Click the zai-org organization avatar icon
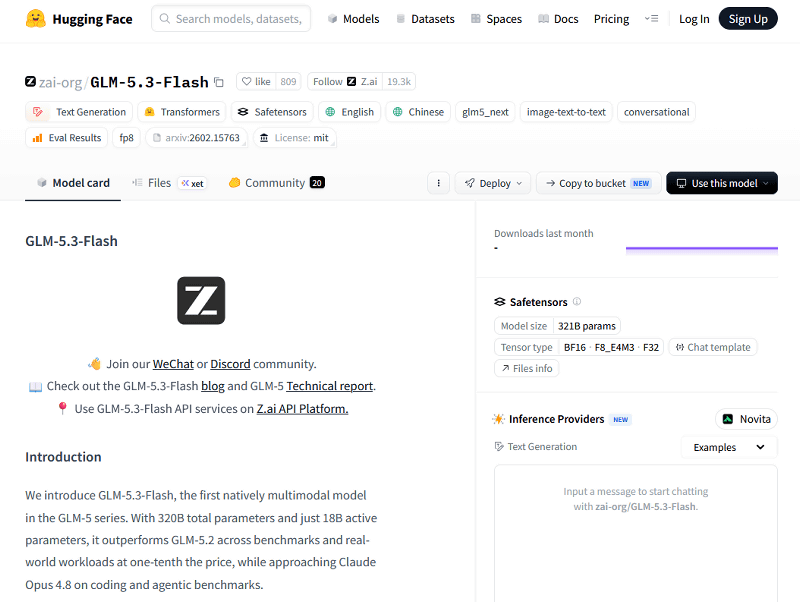Image resolution: width=800 pixels, height=602 pixels. [31, 82]
